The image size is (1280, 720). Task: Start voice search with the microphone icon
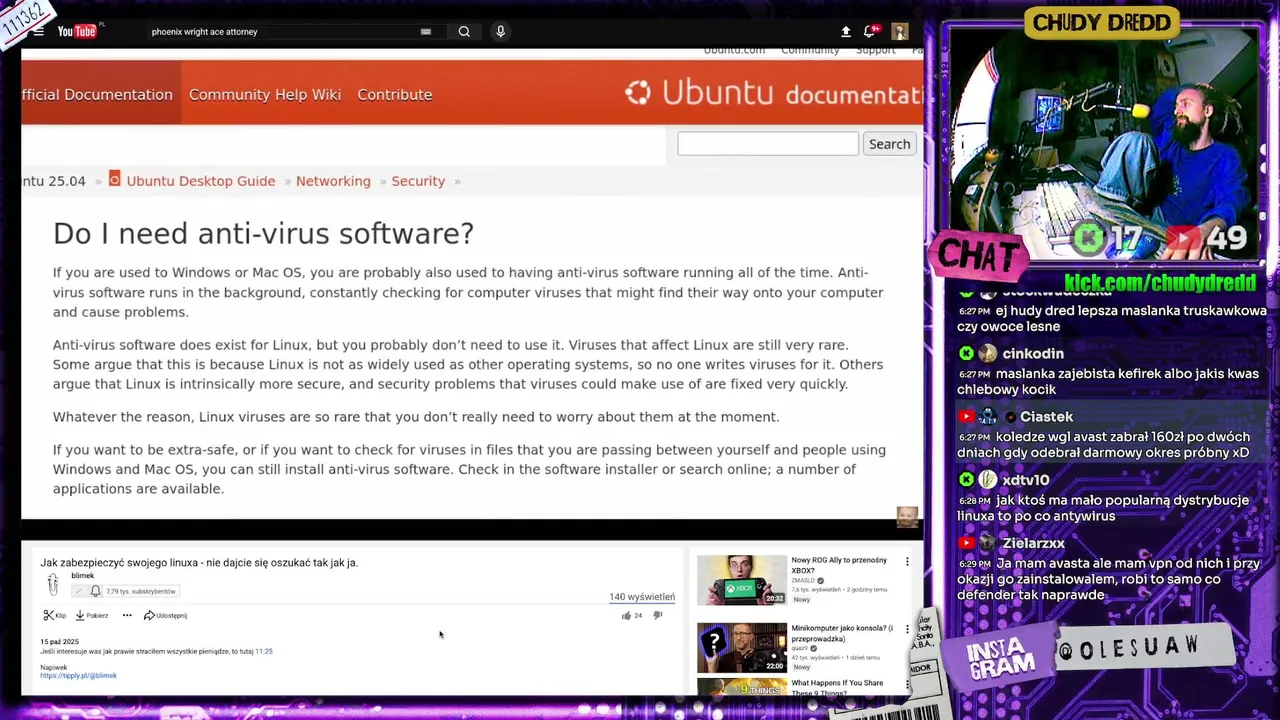point(500,32)
